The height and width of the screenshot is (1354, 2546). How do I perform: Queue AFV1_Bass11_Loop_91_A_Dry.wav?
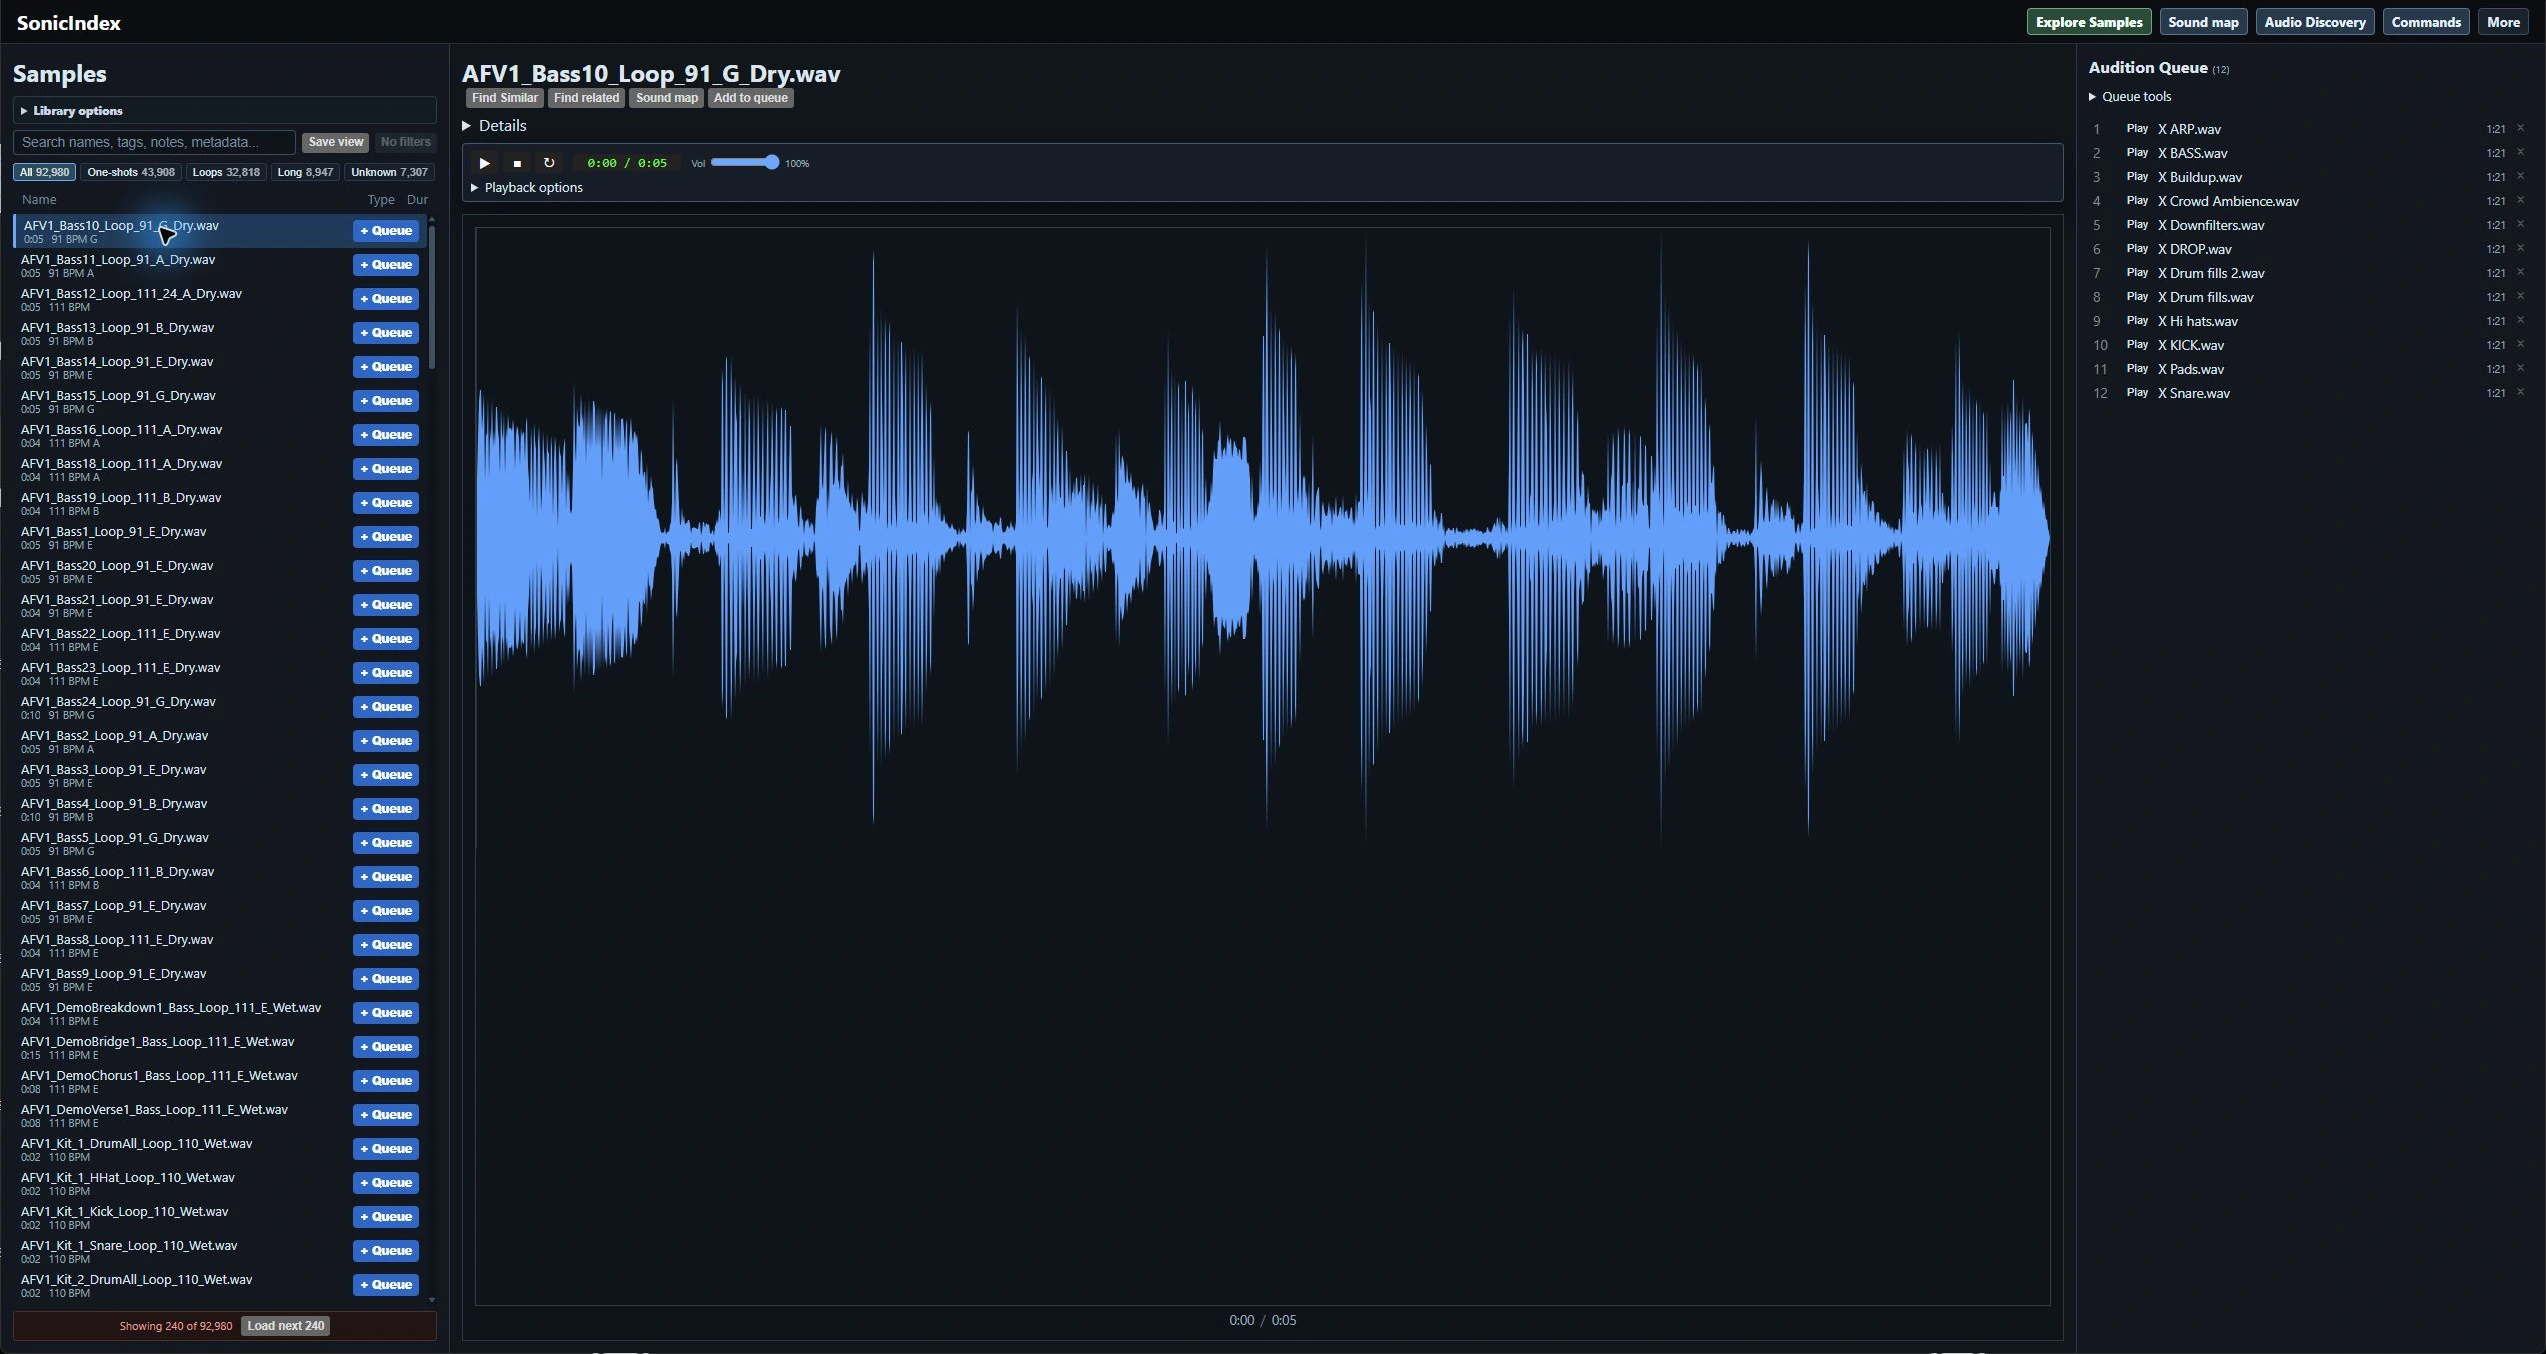coord(386,265)
